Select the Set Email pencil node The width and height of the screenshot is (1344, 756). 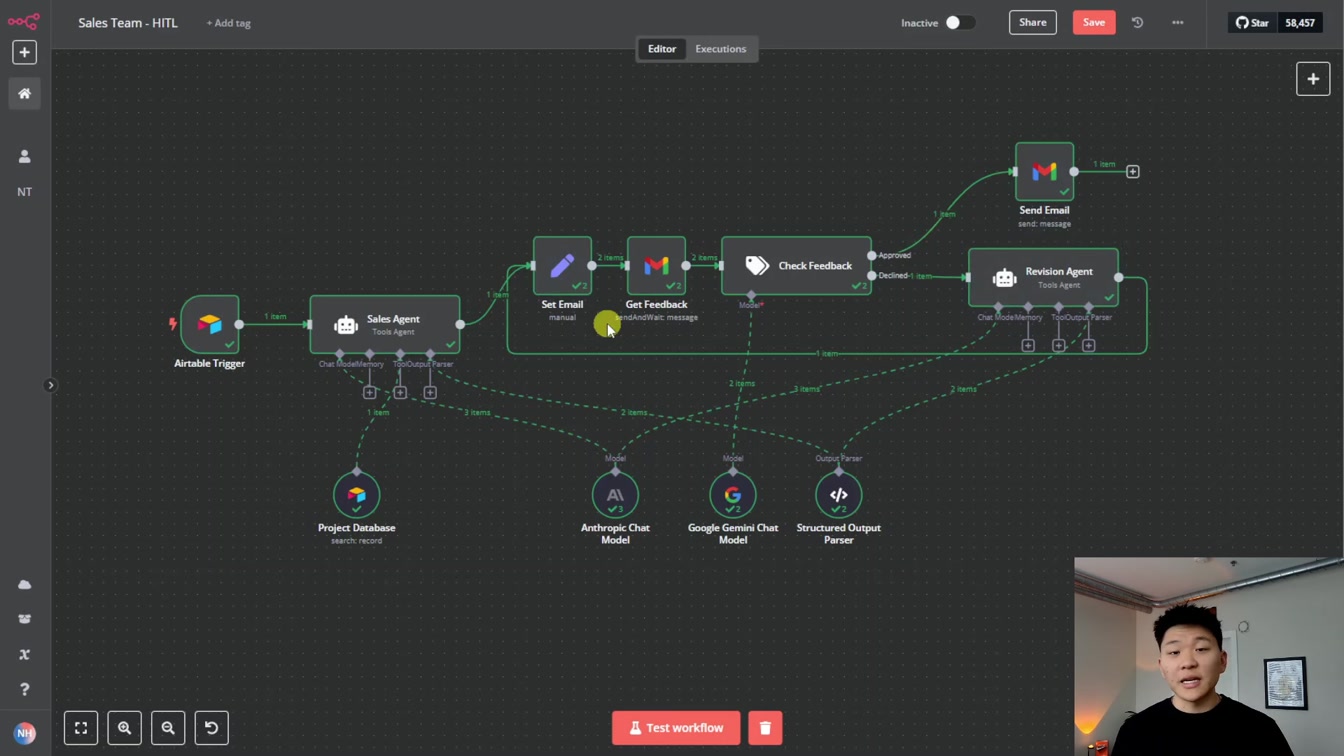562,265
